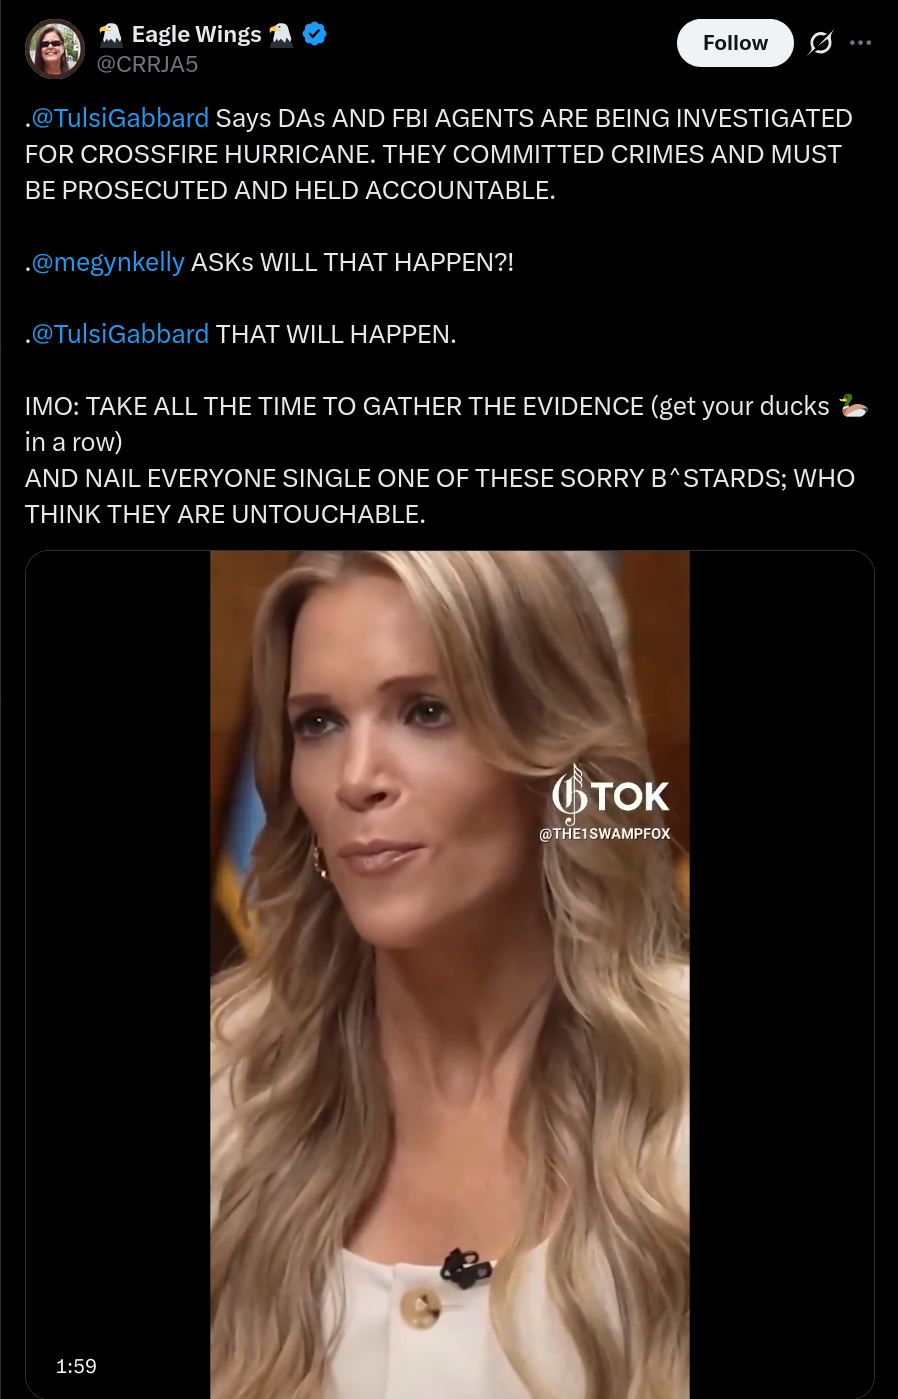Viewport: 898px width, 1399px height.
Task: Open Grok explain-this-post icon
Action: point(820,43)
